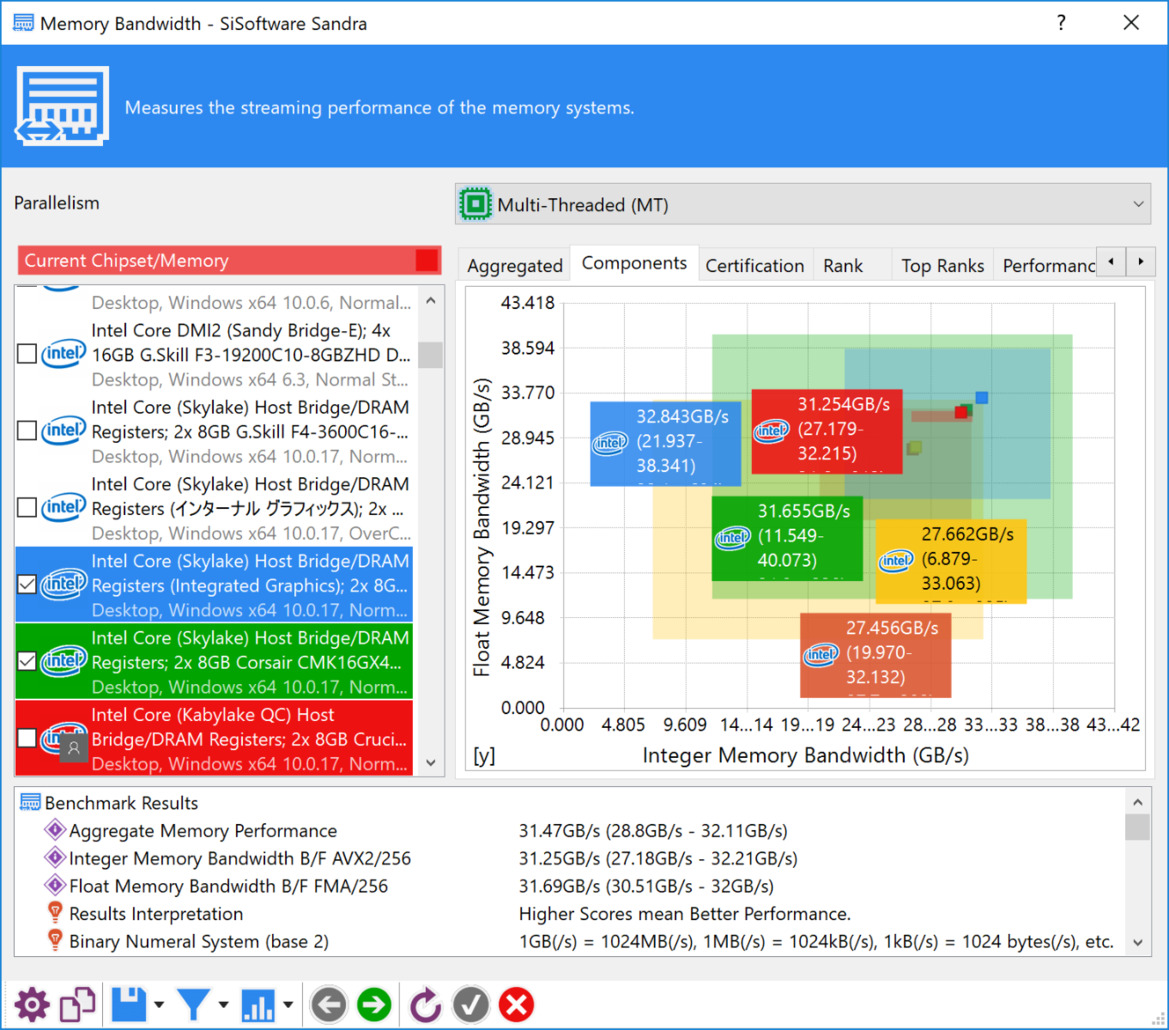
Task: Click the blue funnel filter icon
Action: point(193,1005)
